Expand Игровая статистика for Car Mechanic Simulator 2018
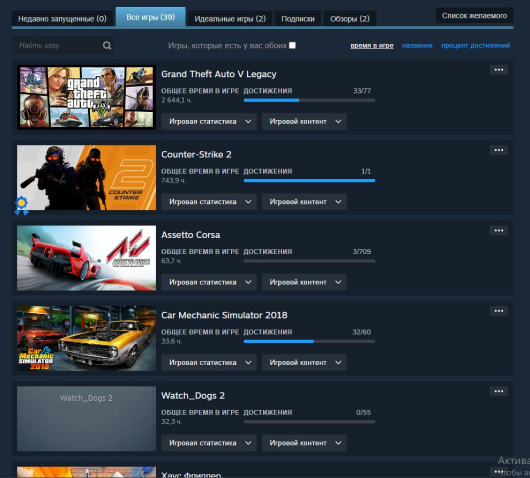Viewport: 530px width, 478px height. coord(209,363)
